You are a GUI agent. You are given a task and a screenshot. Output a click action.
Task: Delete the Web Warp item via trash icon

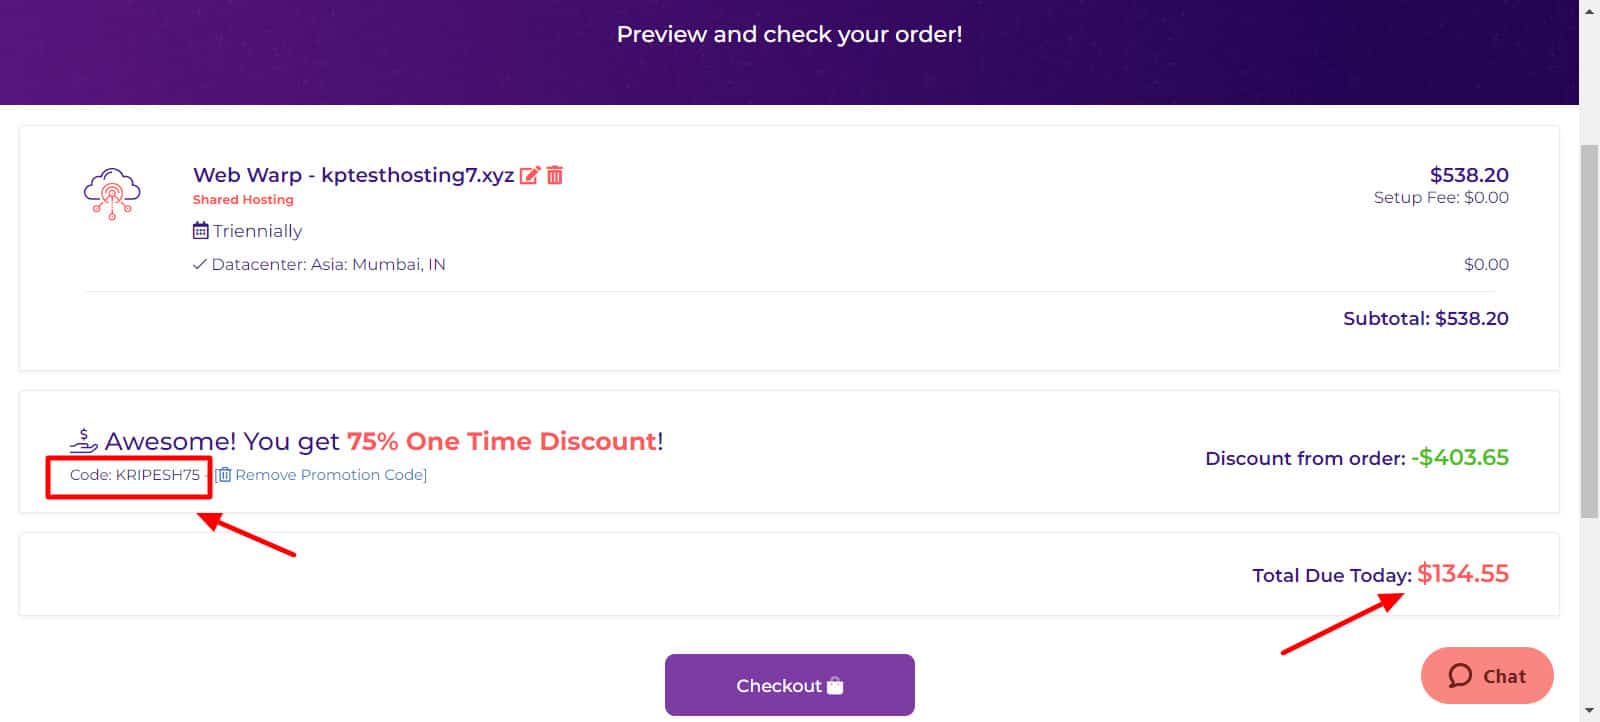click(555, 175)
